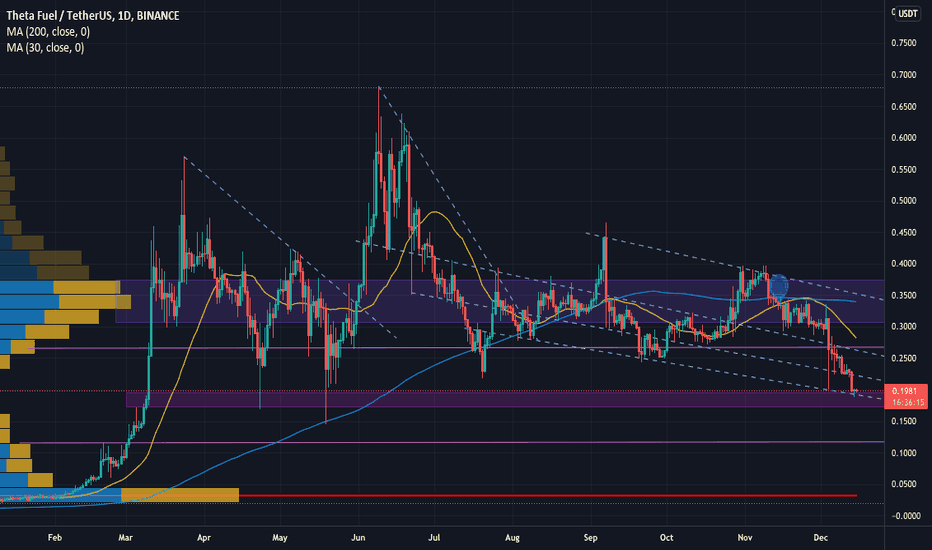Select the MA (30, close, 0) indicator legend
Image resolution: width=932 pixels, height=550 pixels.
(45, 48)
